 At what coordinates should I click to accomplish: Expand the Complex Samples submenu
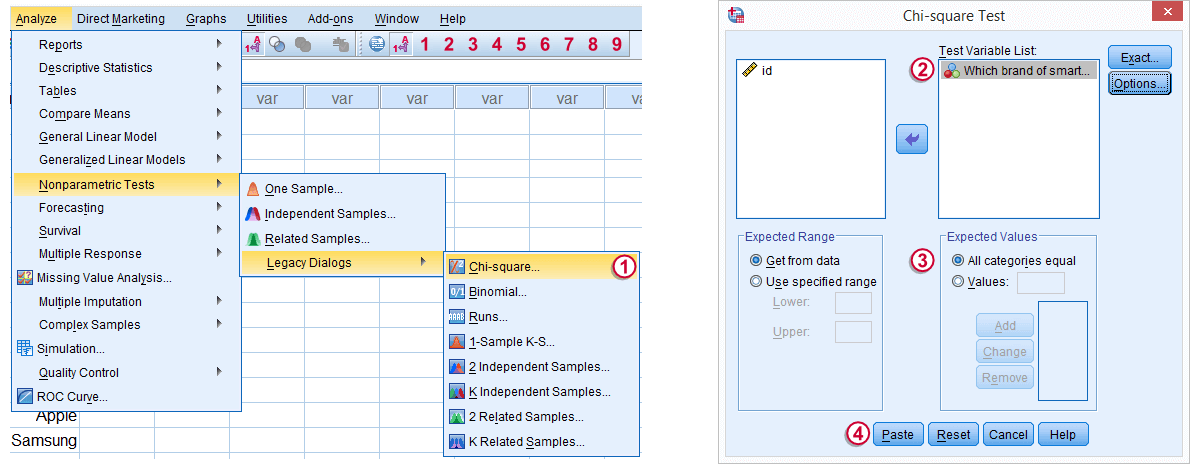(126, 324)
